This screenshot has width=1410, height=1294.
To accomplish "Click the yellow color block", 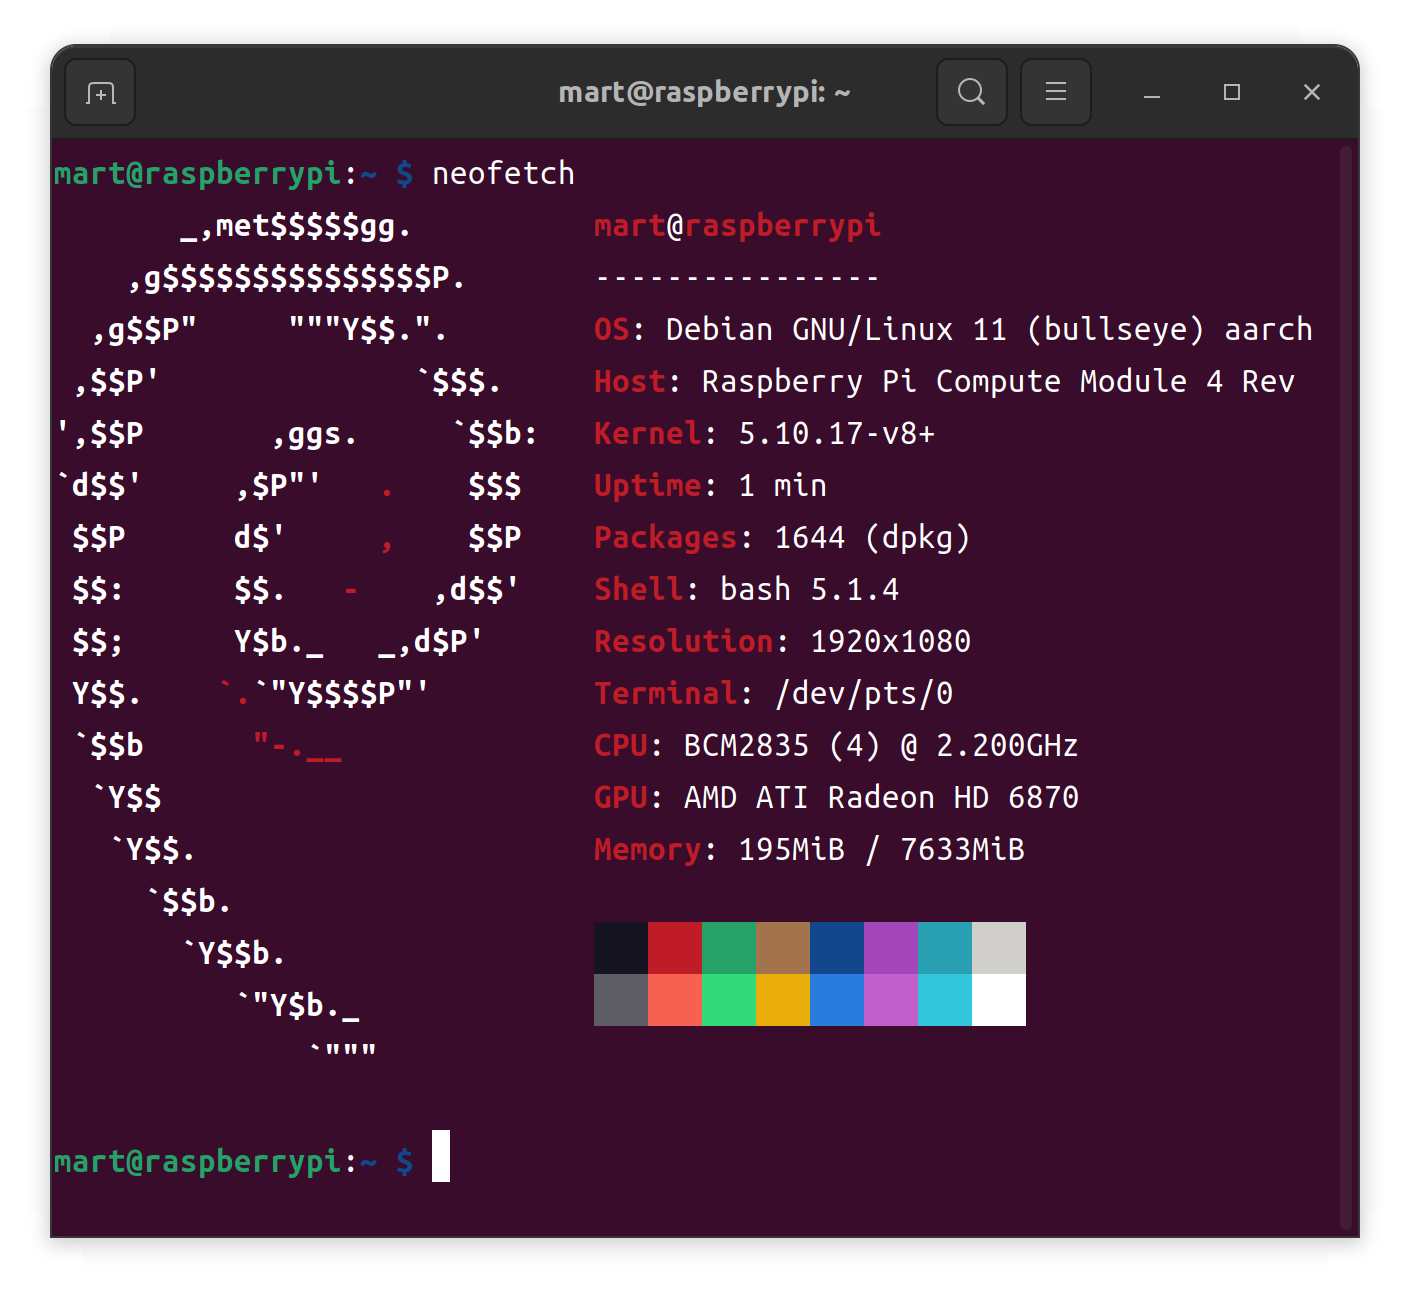I will pos(783,1000).
